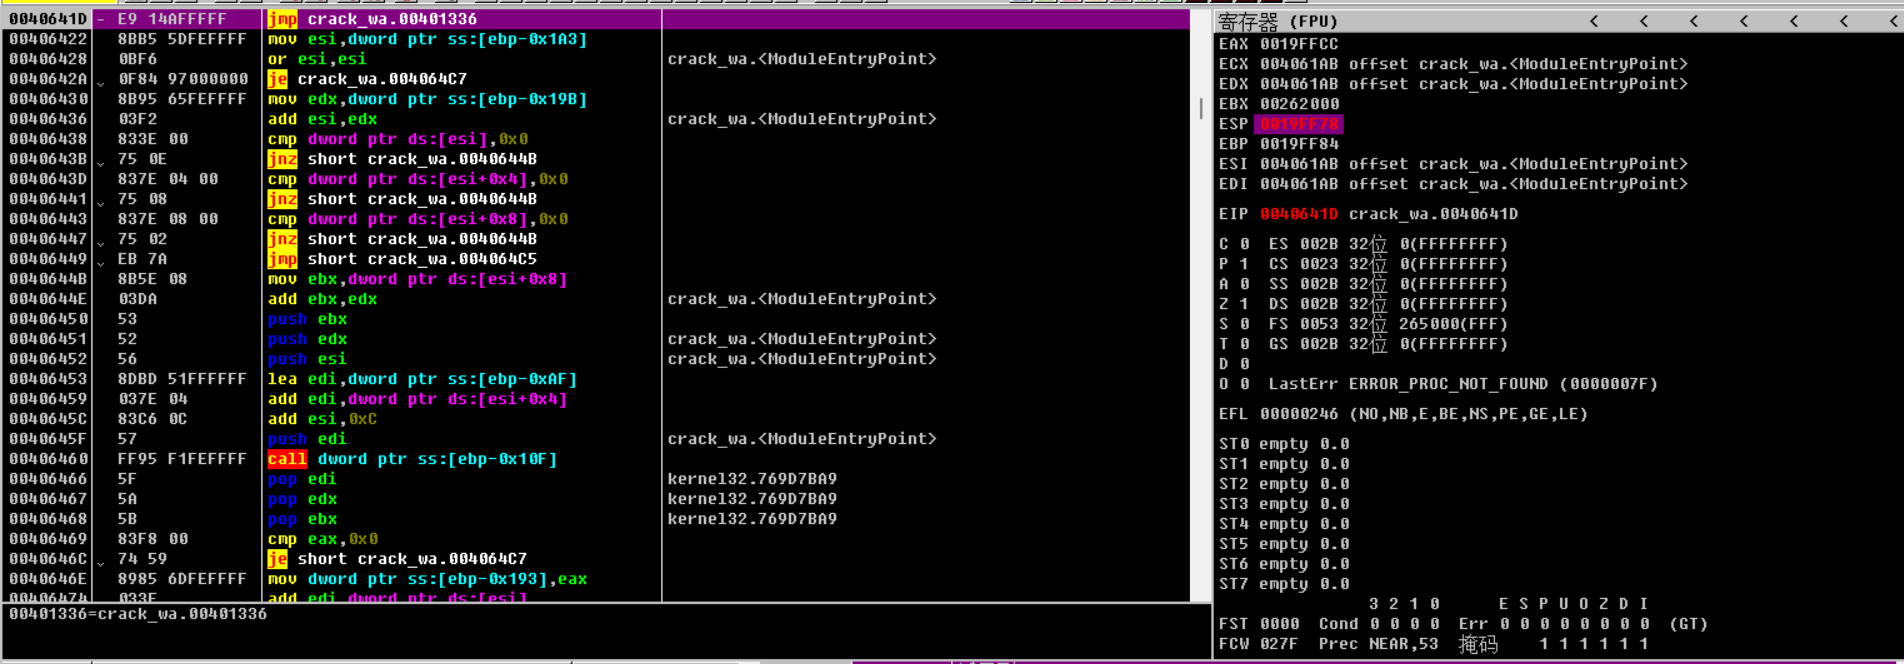Select highlighted ESP value 0019FF78
Screen dimensions: 1904x664
tap(1299, 124)
